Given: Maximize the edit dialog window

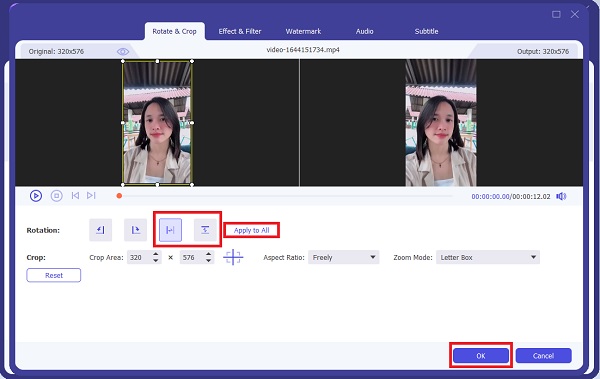Looking at the screenshot, I should tap(556, 14).
